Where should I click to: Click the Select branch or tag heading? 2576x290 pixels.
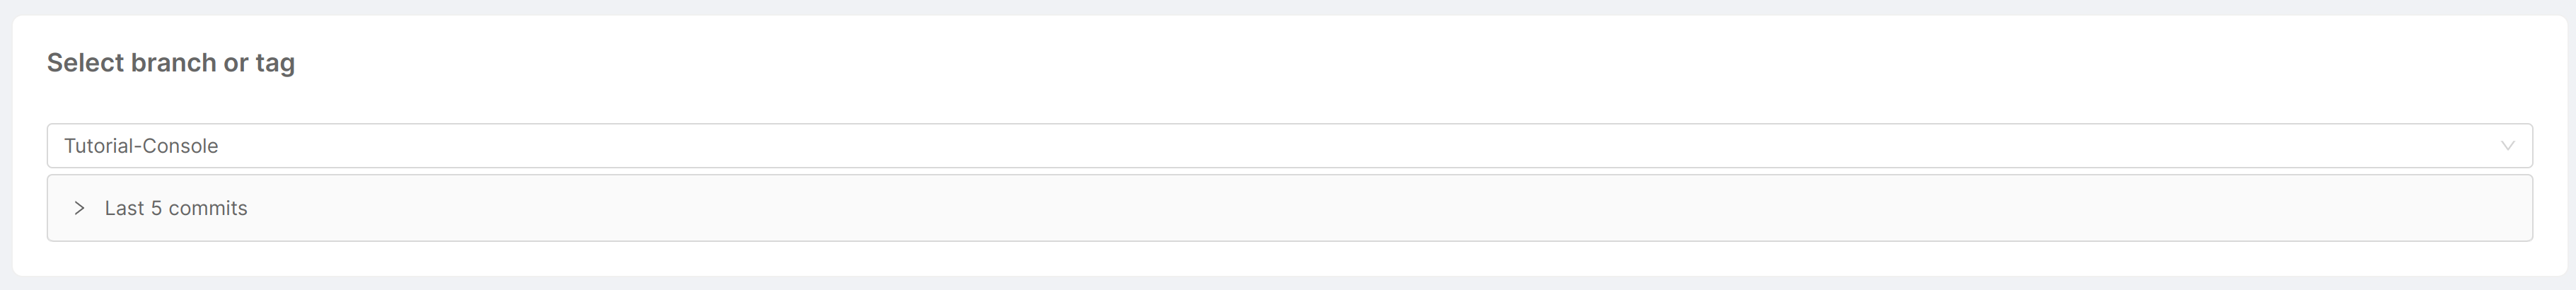[x=171, y=63]
